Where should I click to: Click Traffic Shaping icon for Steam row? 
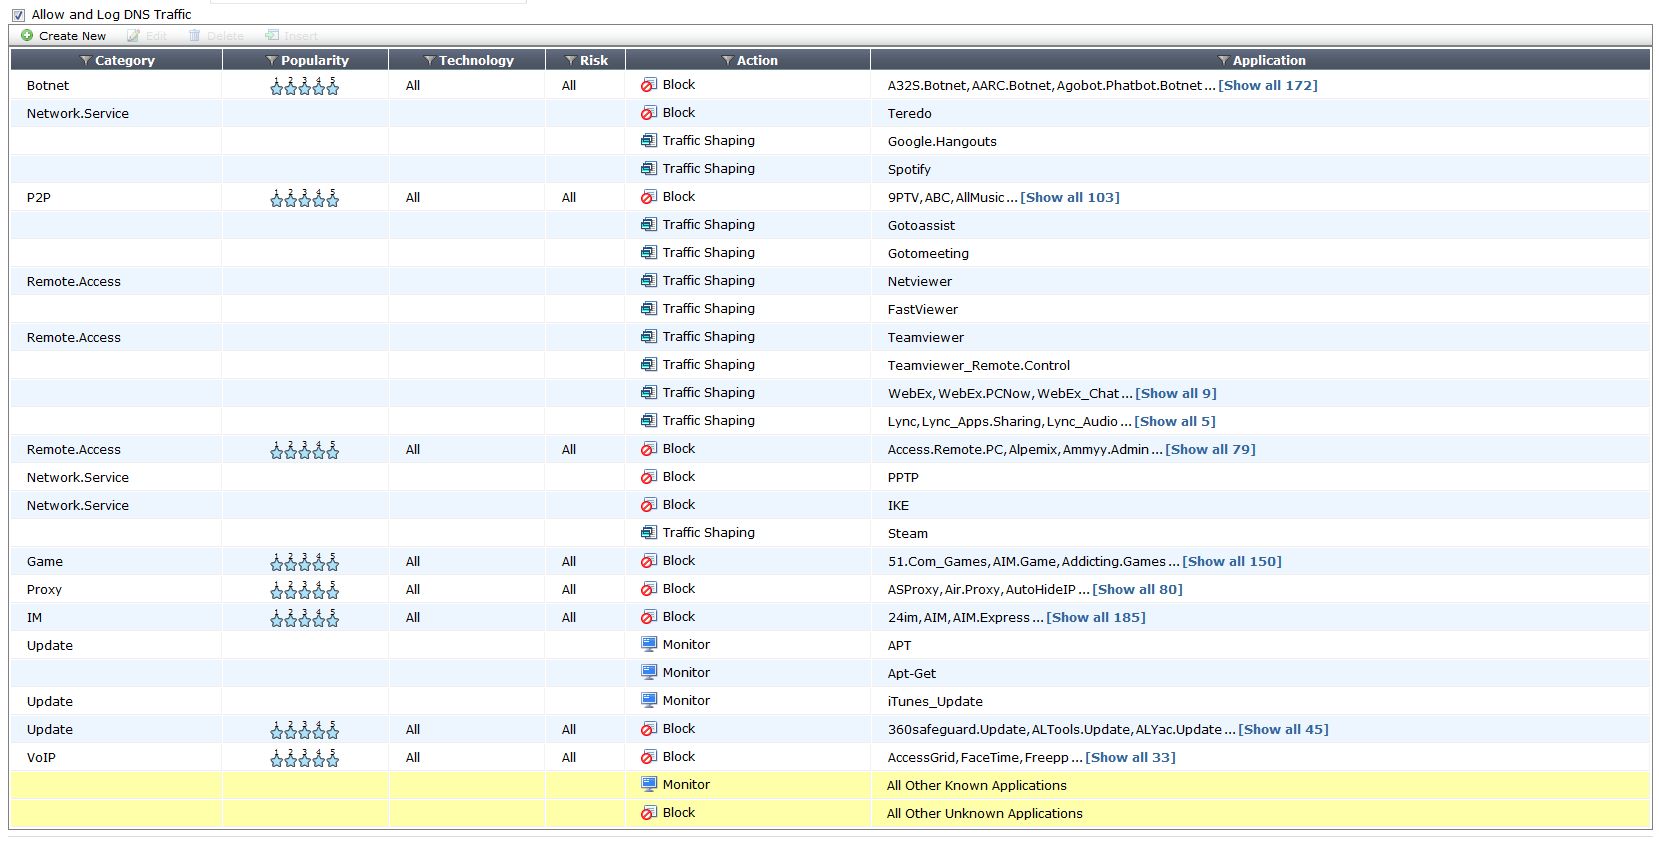click(649, 533)
